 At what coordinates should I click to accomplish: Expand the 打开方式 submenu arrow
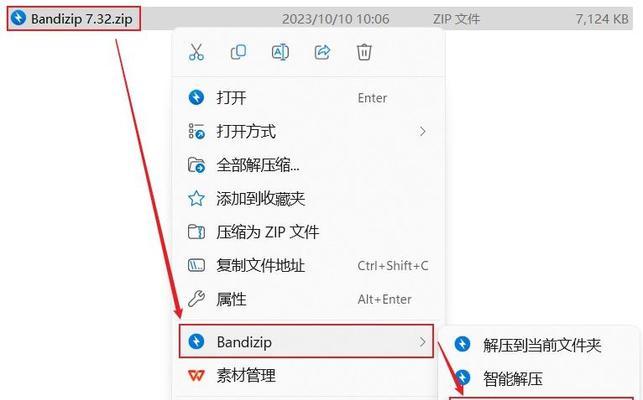(x=422, y=131)
